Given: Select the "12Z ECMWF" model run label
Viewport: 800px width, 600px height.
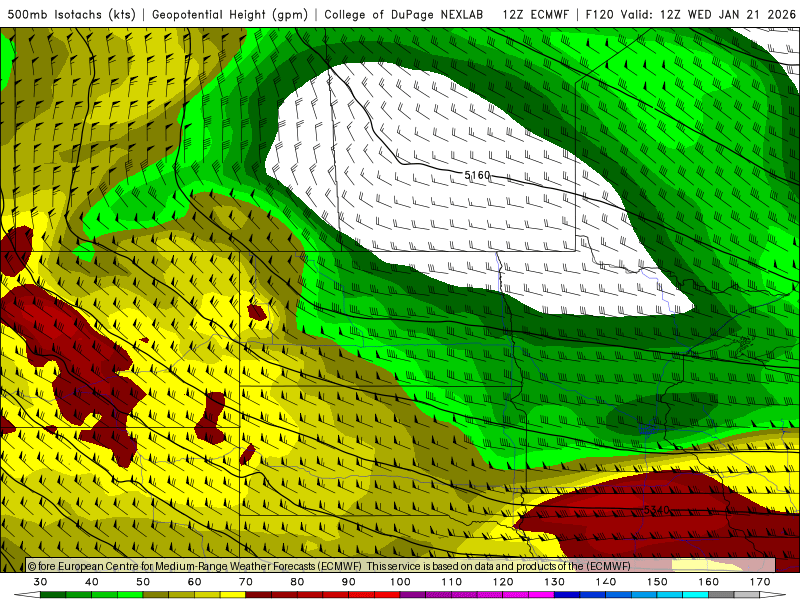Looking at the screenshot, I should pyautogui.click(x=536, y=14).
